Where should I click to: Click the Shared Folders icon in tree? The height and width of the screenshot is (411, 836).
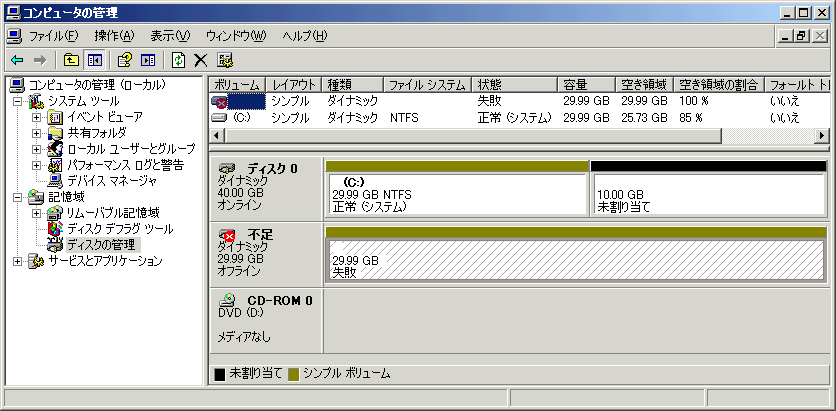coord(55,133)
